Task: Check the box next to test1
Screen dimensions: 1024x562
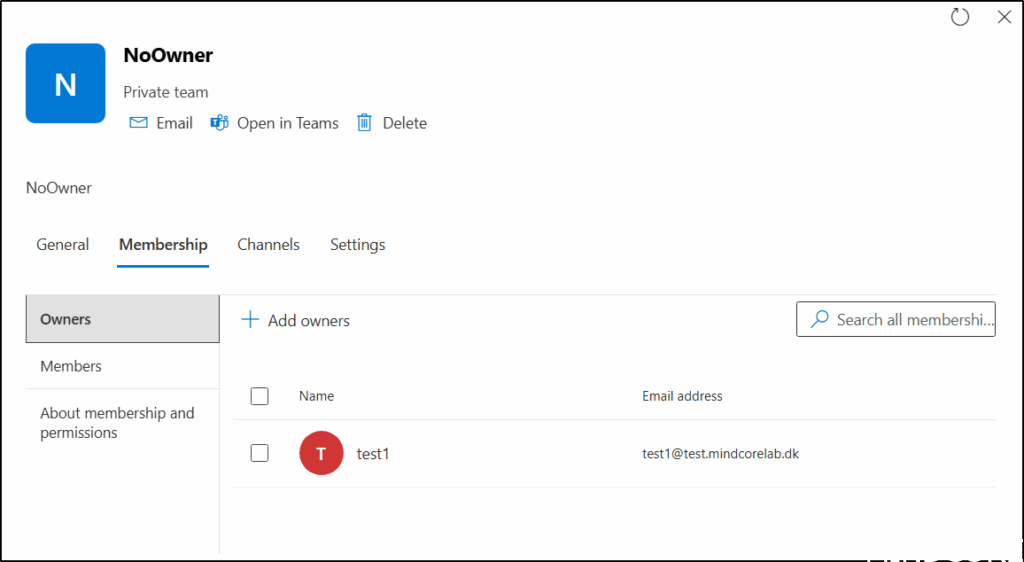Action: (260, 453)
